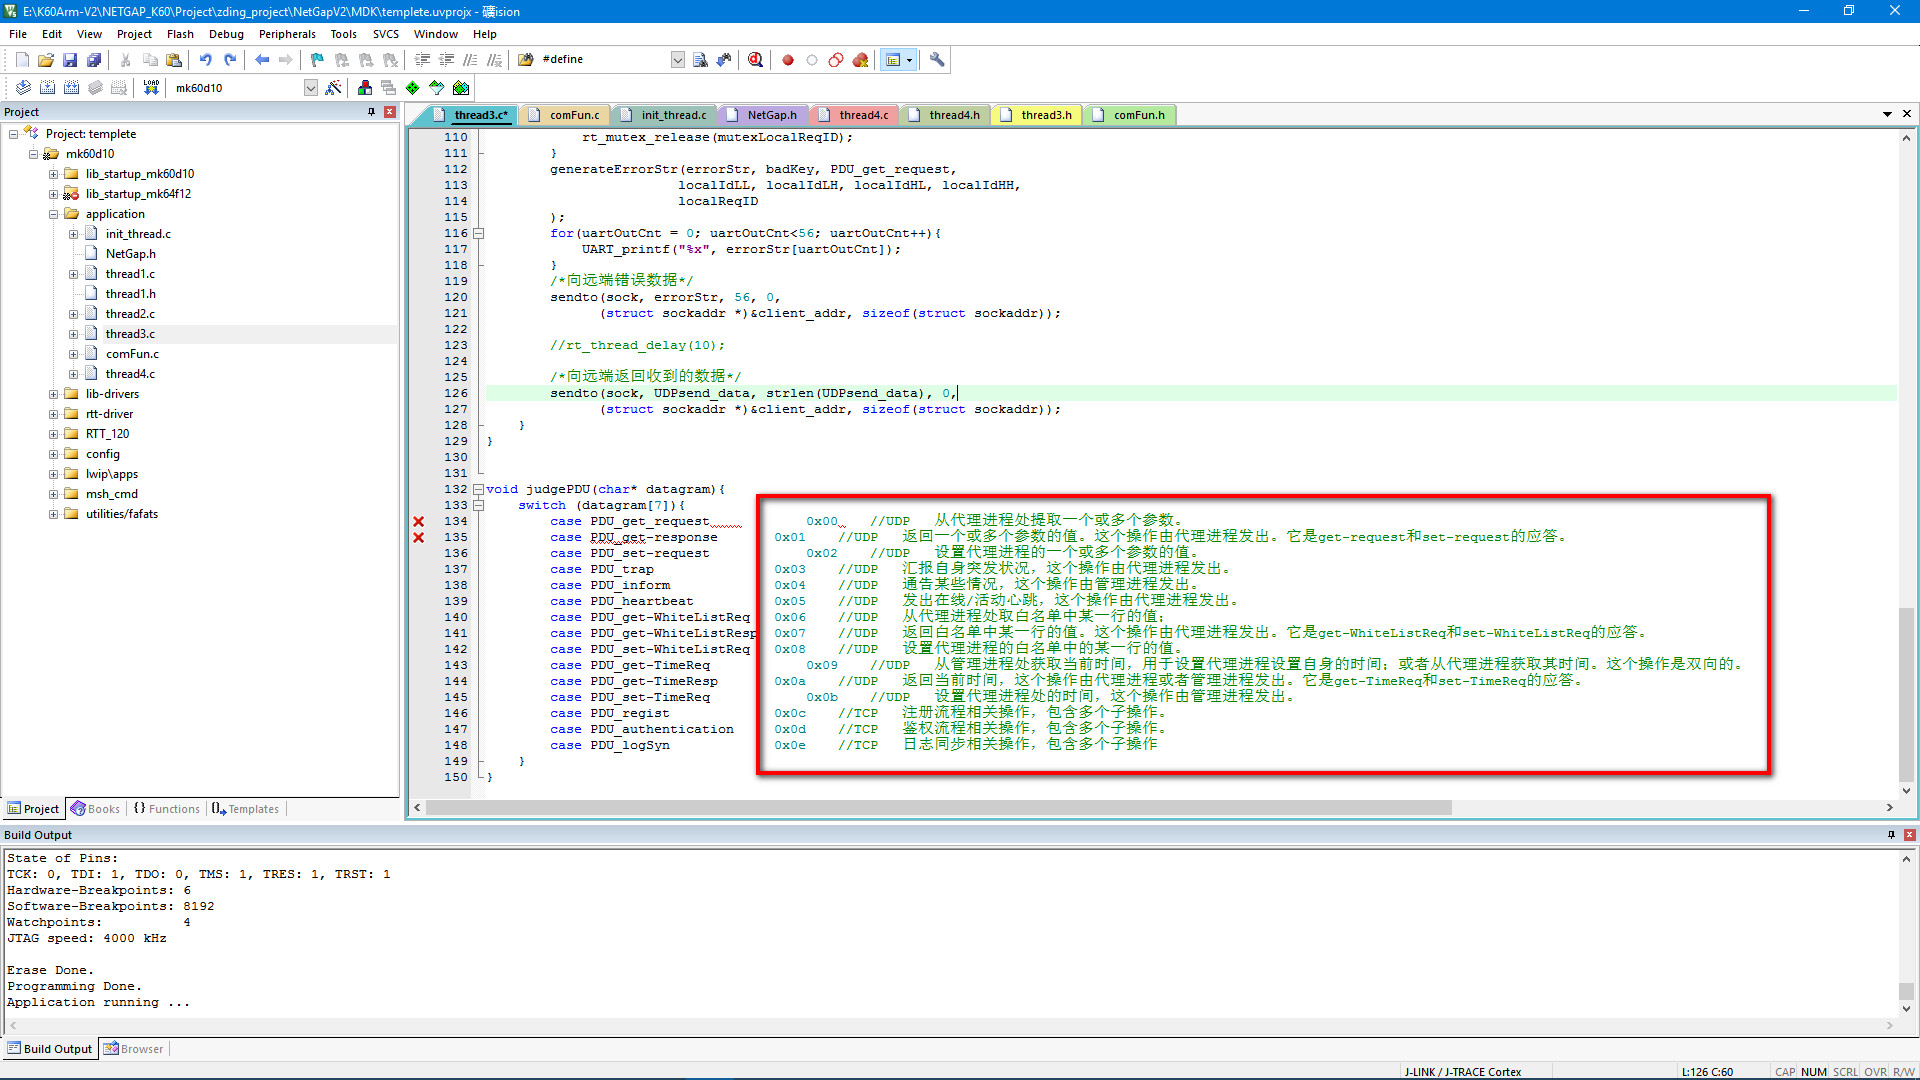
Task: Open the Peripherals menu
Action: click(287, 34)
